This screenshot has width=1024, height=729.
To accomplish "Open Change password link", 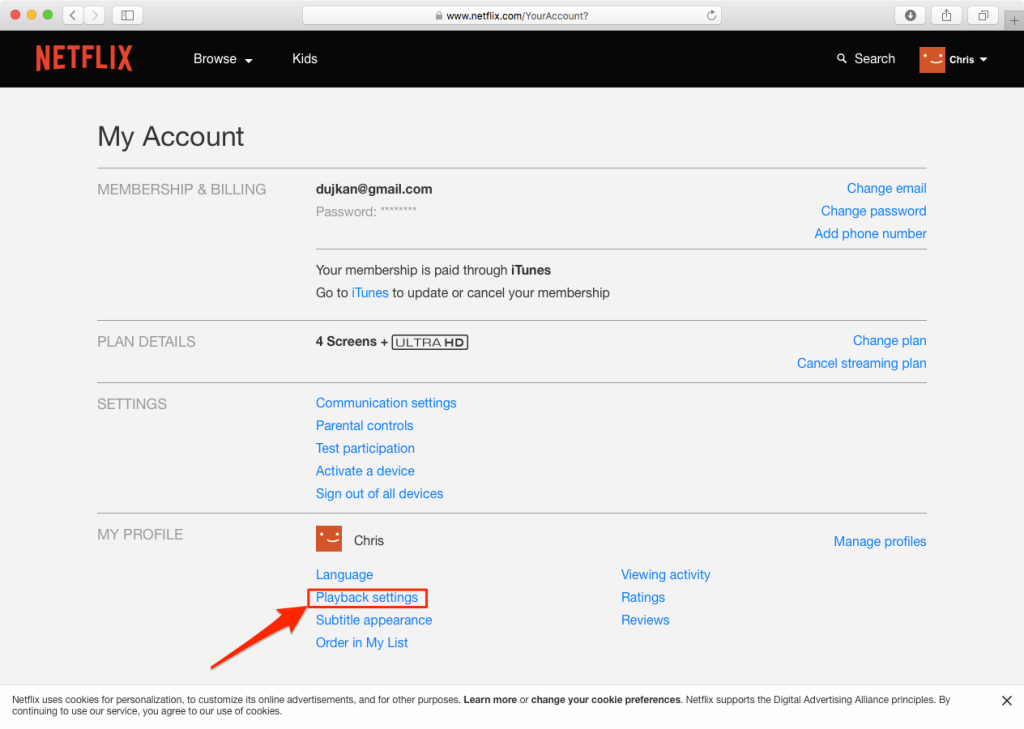I will tap(873, 211).
